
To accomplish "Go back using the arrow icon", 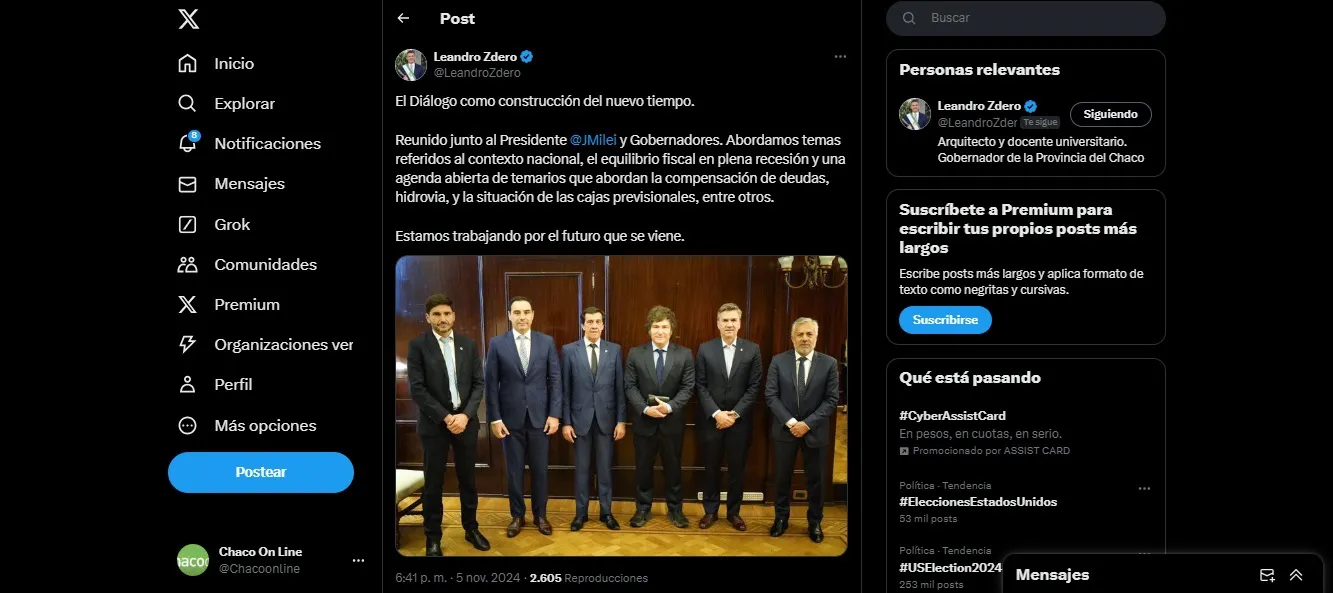I will tap(403, 18).
